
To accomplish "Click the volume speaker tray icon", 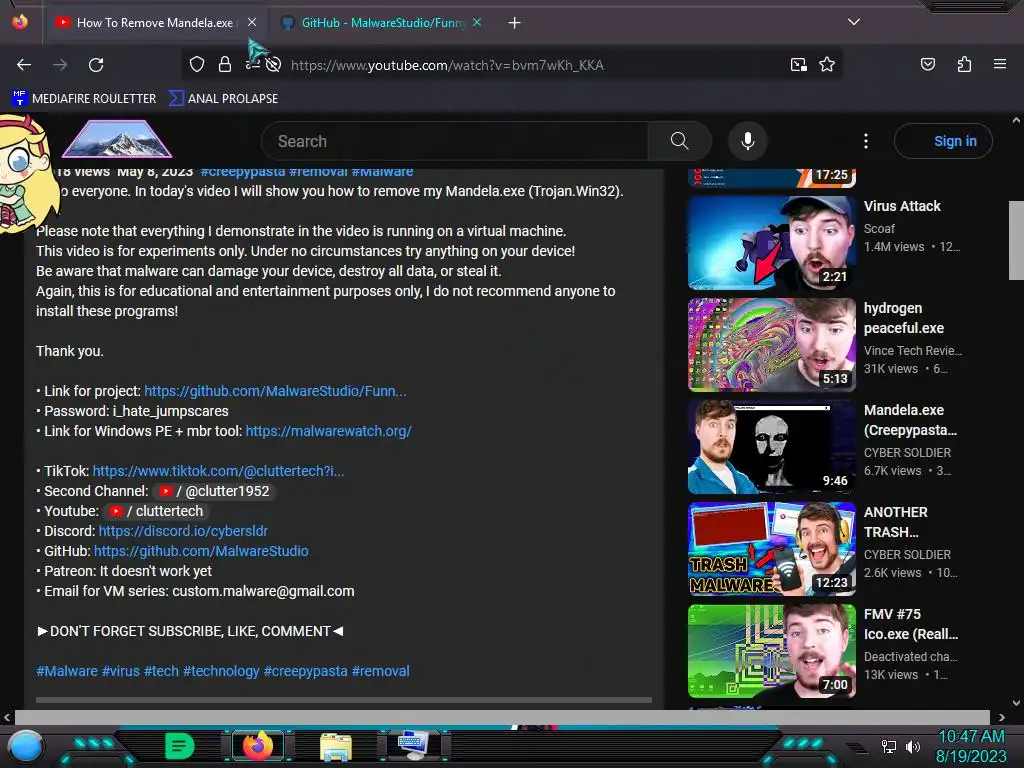I will tap(913, 746).
